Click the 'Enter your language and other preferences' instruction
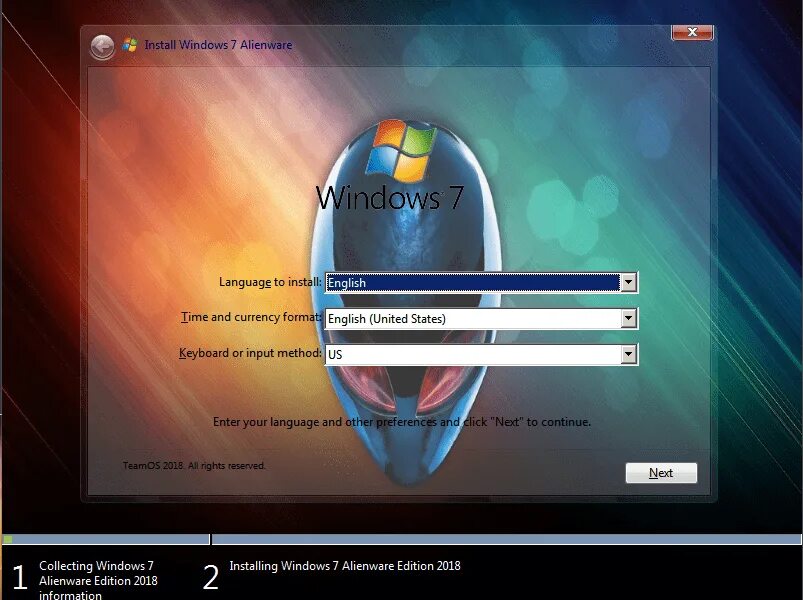 (x=402, y=422)
